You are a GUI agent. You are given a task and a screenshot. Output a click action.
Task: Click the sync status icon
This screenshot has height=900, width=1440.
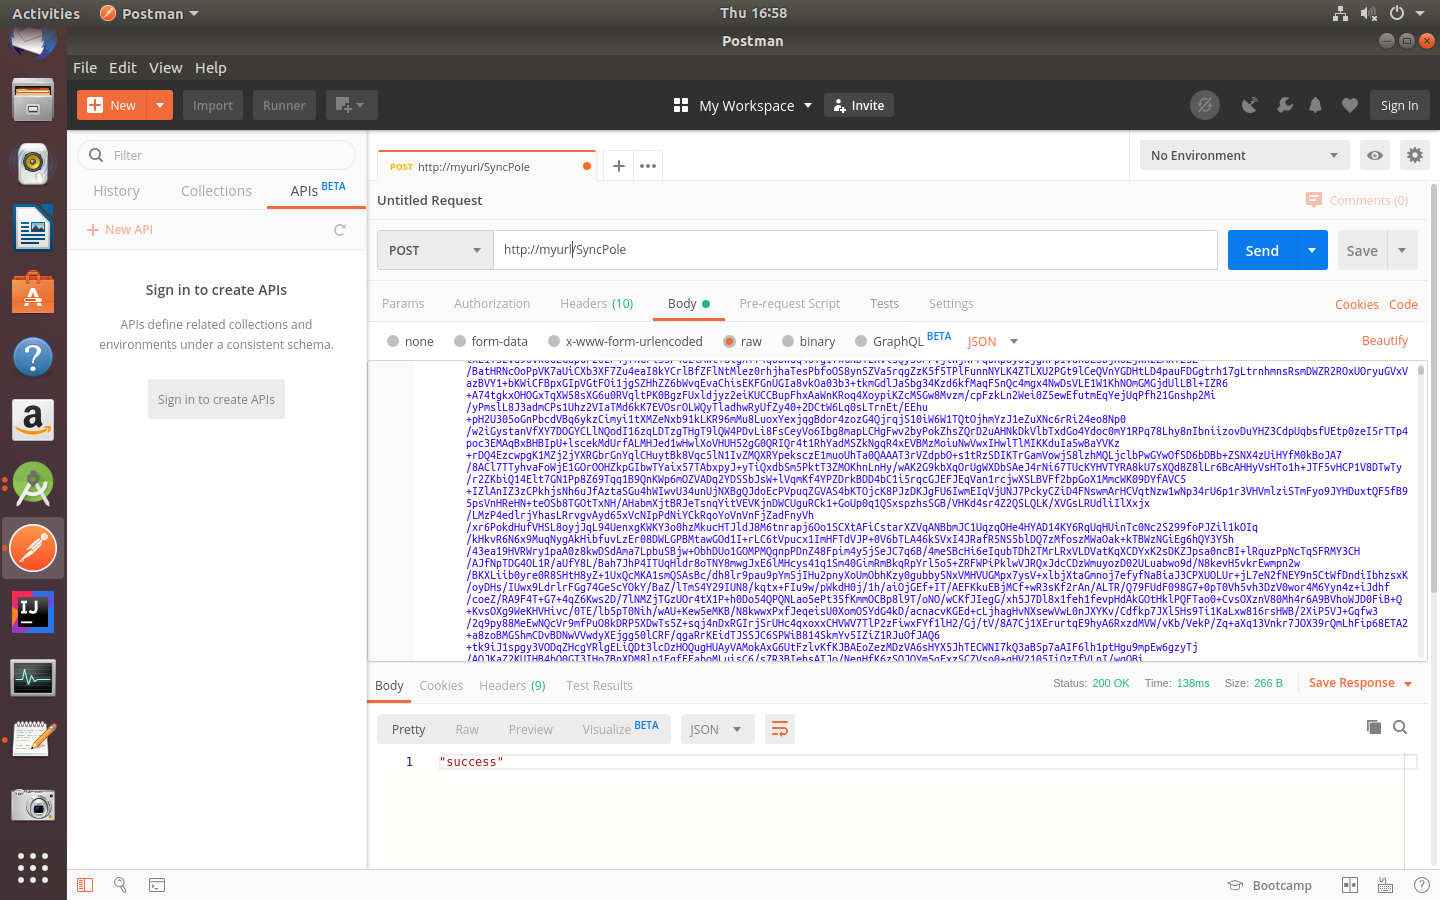click(x=1205, y=105)
